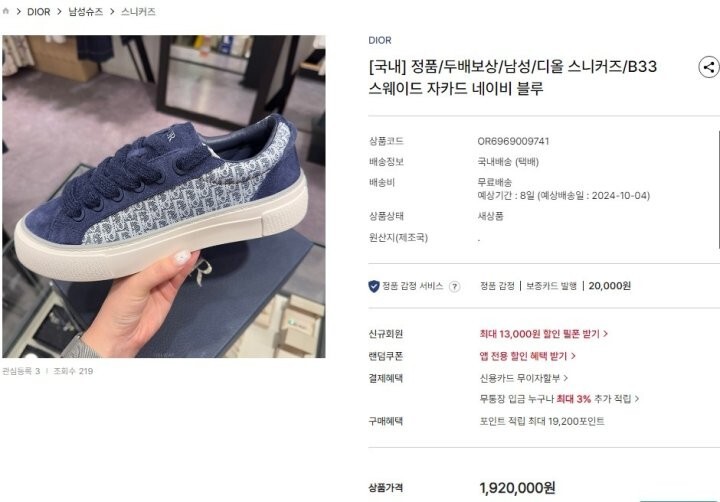
Task: Click the 1,920,000원 price
Action: [518, 488]
